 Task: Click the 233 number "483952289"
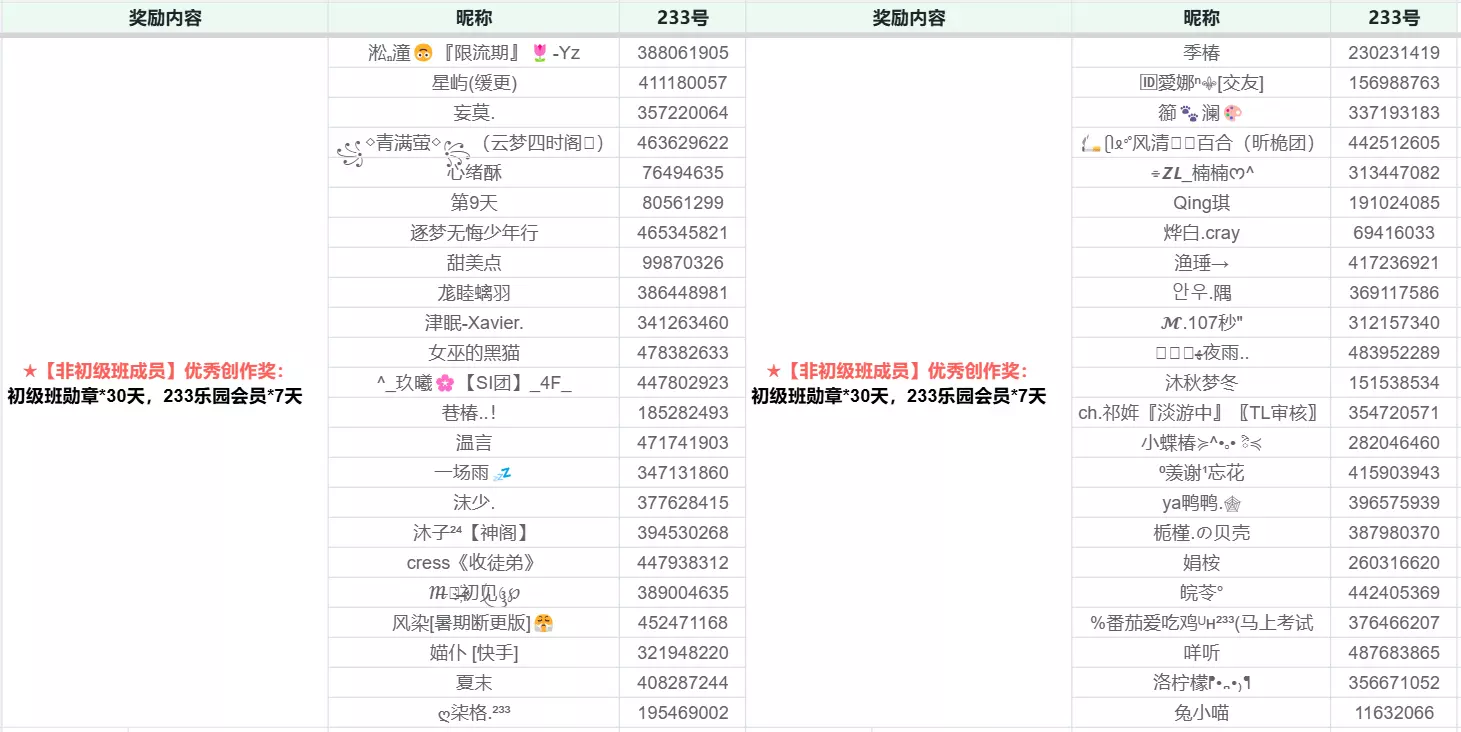1394,353
